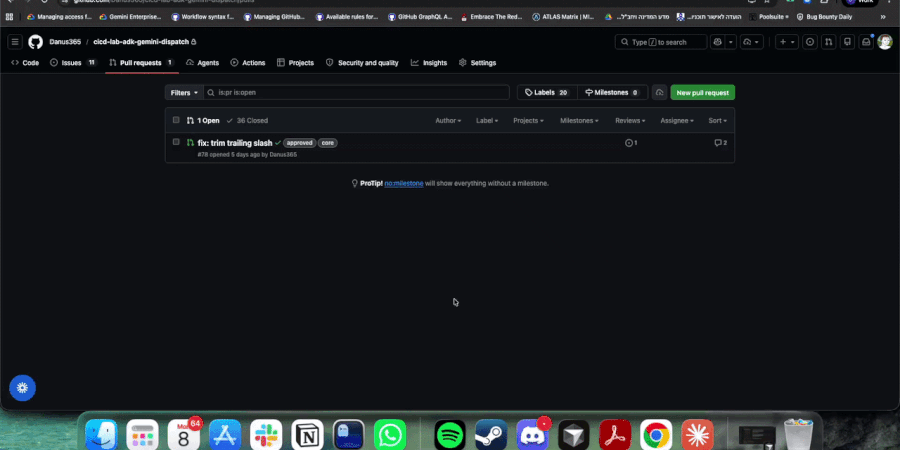Show the 1 Open pull requests

click(203, 121)
